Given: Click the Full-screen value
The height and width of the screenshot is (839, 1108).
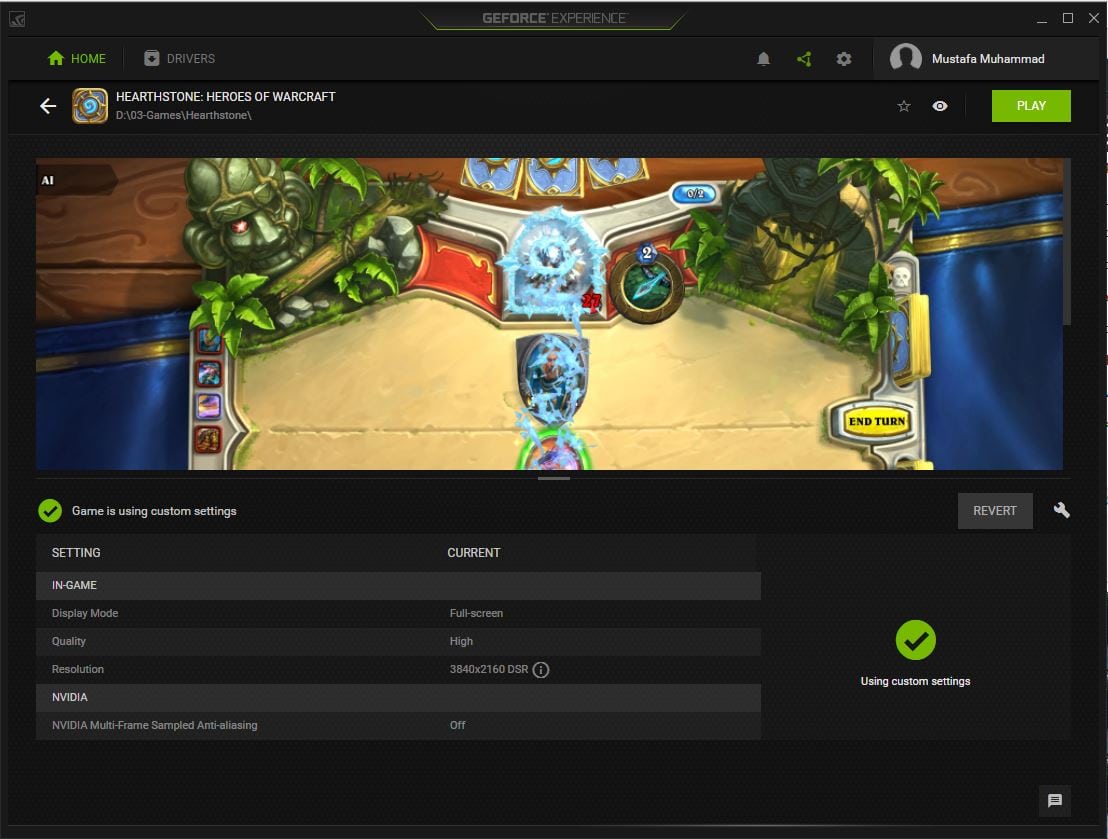Looking at the screenshot, I should tap(476, 614).
